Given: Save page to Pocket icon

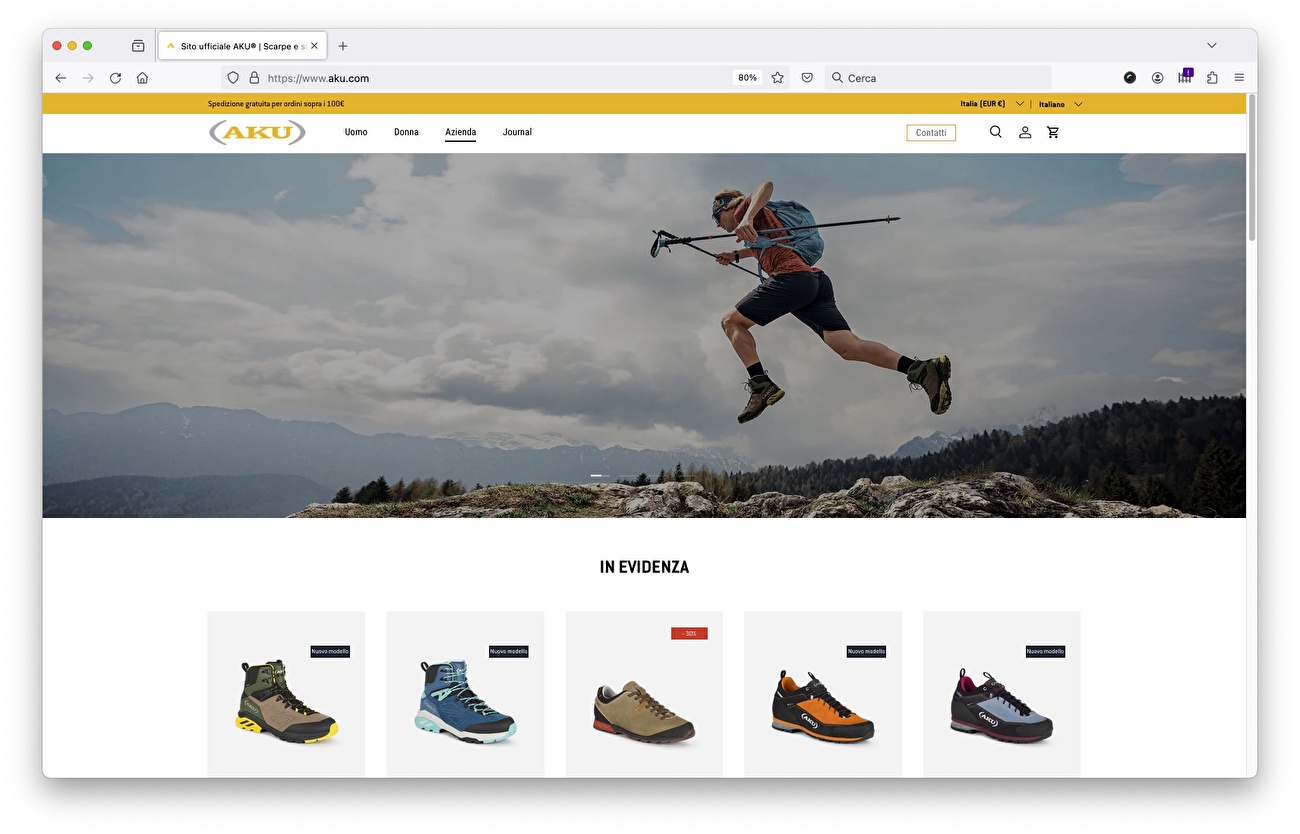Looking at the screenshot, I should (x=807, y=78).
